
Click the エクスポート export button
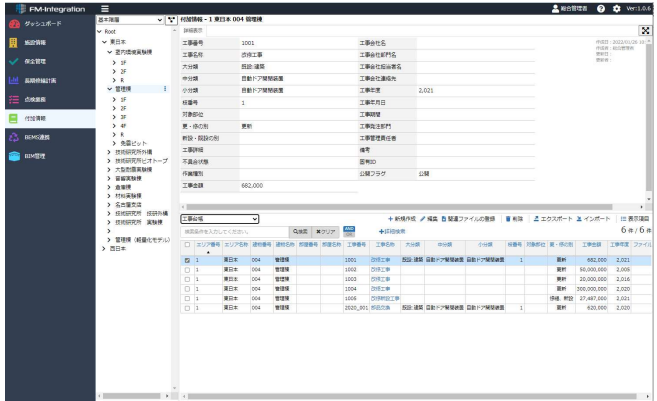click(553, 219)
